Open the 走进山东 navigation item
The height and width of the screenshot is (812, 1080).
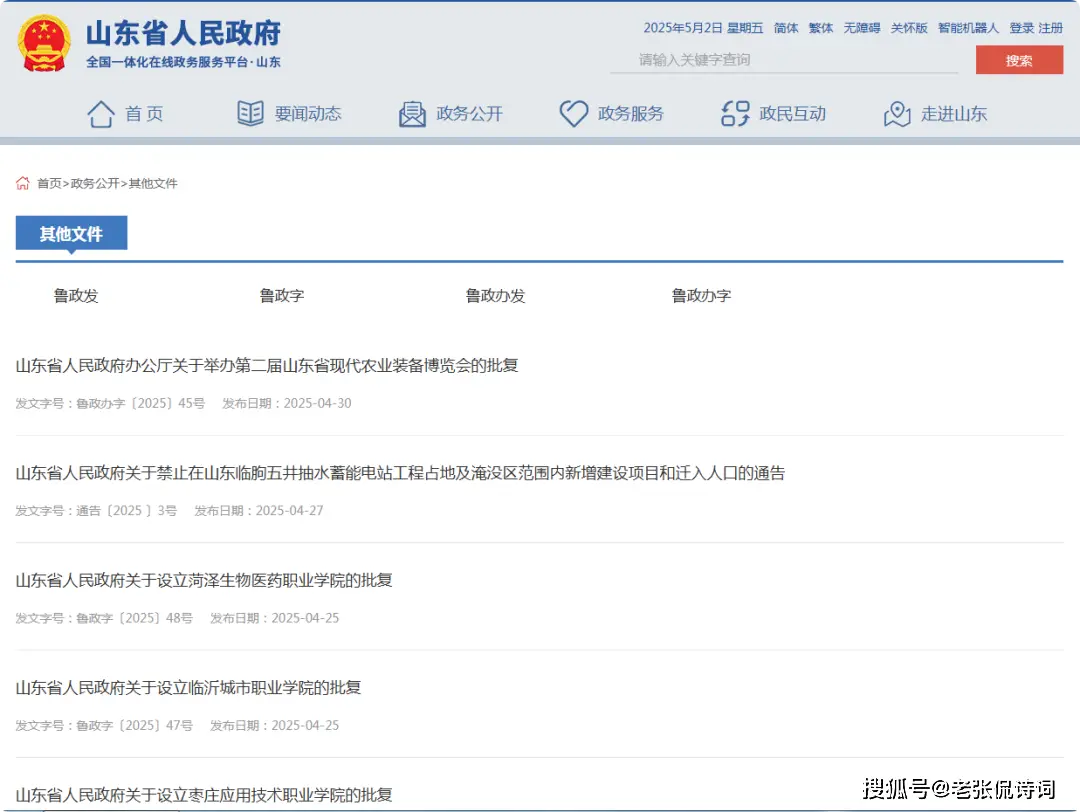[954, 114]
